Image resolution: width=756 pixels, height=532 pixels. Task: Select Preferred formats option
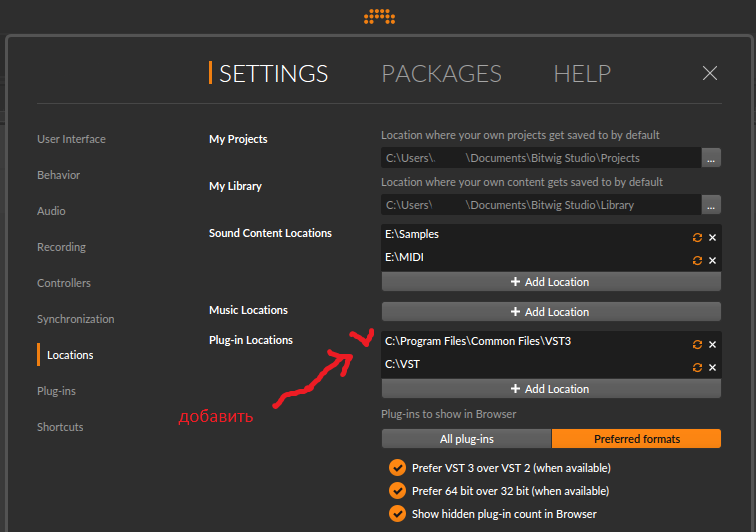636,439
